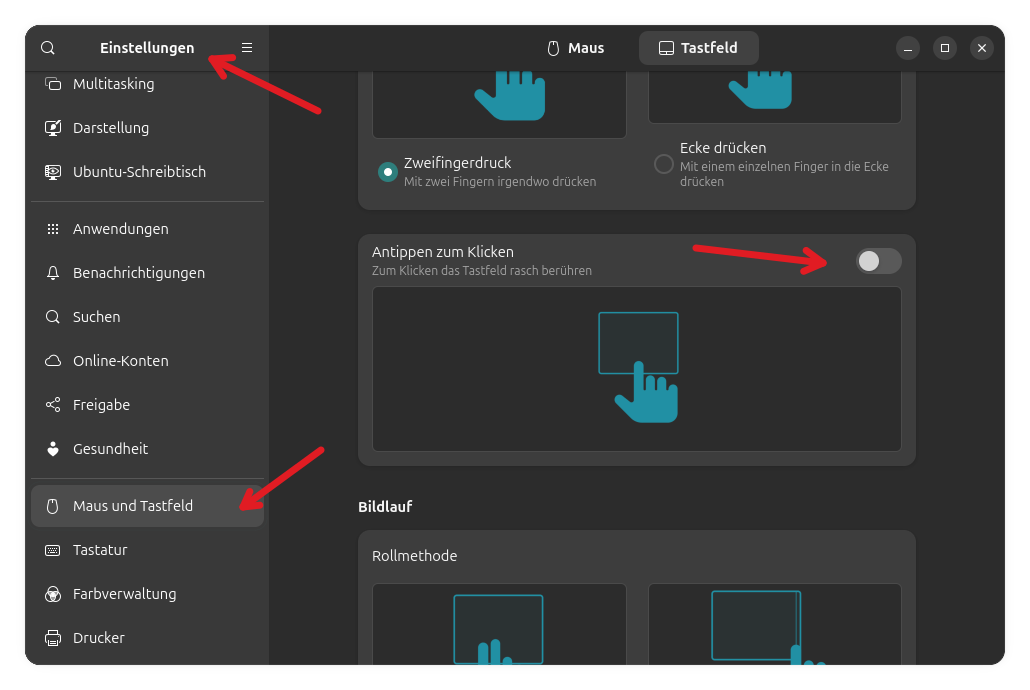This screenshot has width=1030, height=690.
Task: Open Freigabe settings
Action: (x=147, y=405)
